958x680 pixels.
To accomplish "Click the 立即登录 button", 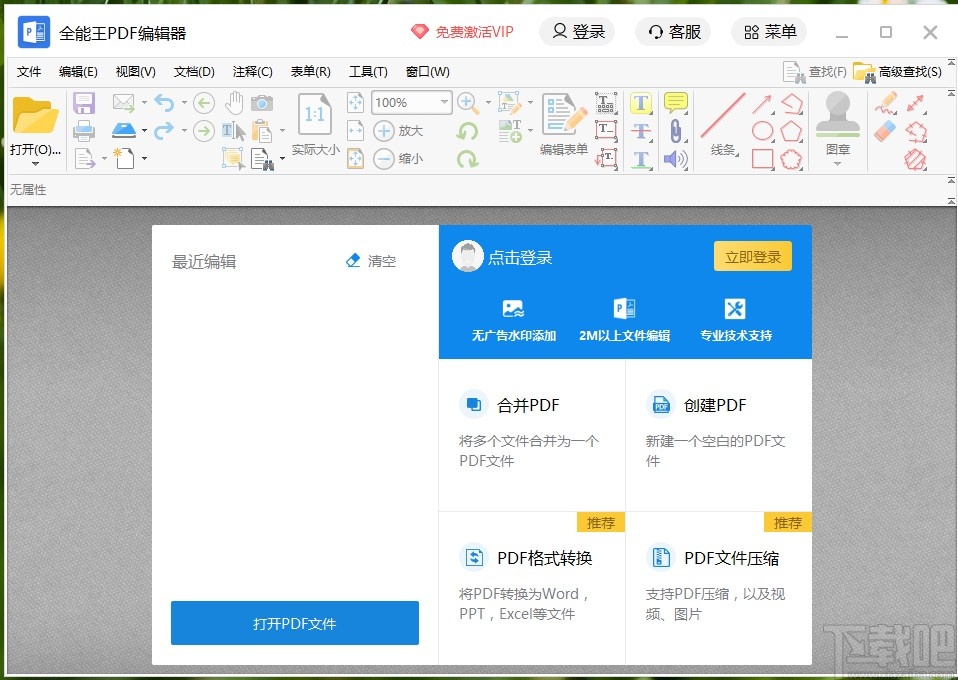I will pyautogui.click(x=753, y=257).
